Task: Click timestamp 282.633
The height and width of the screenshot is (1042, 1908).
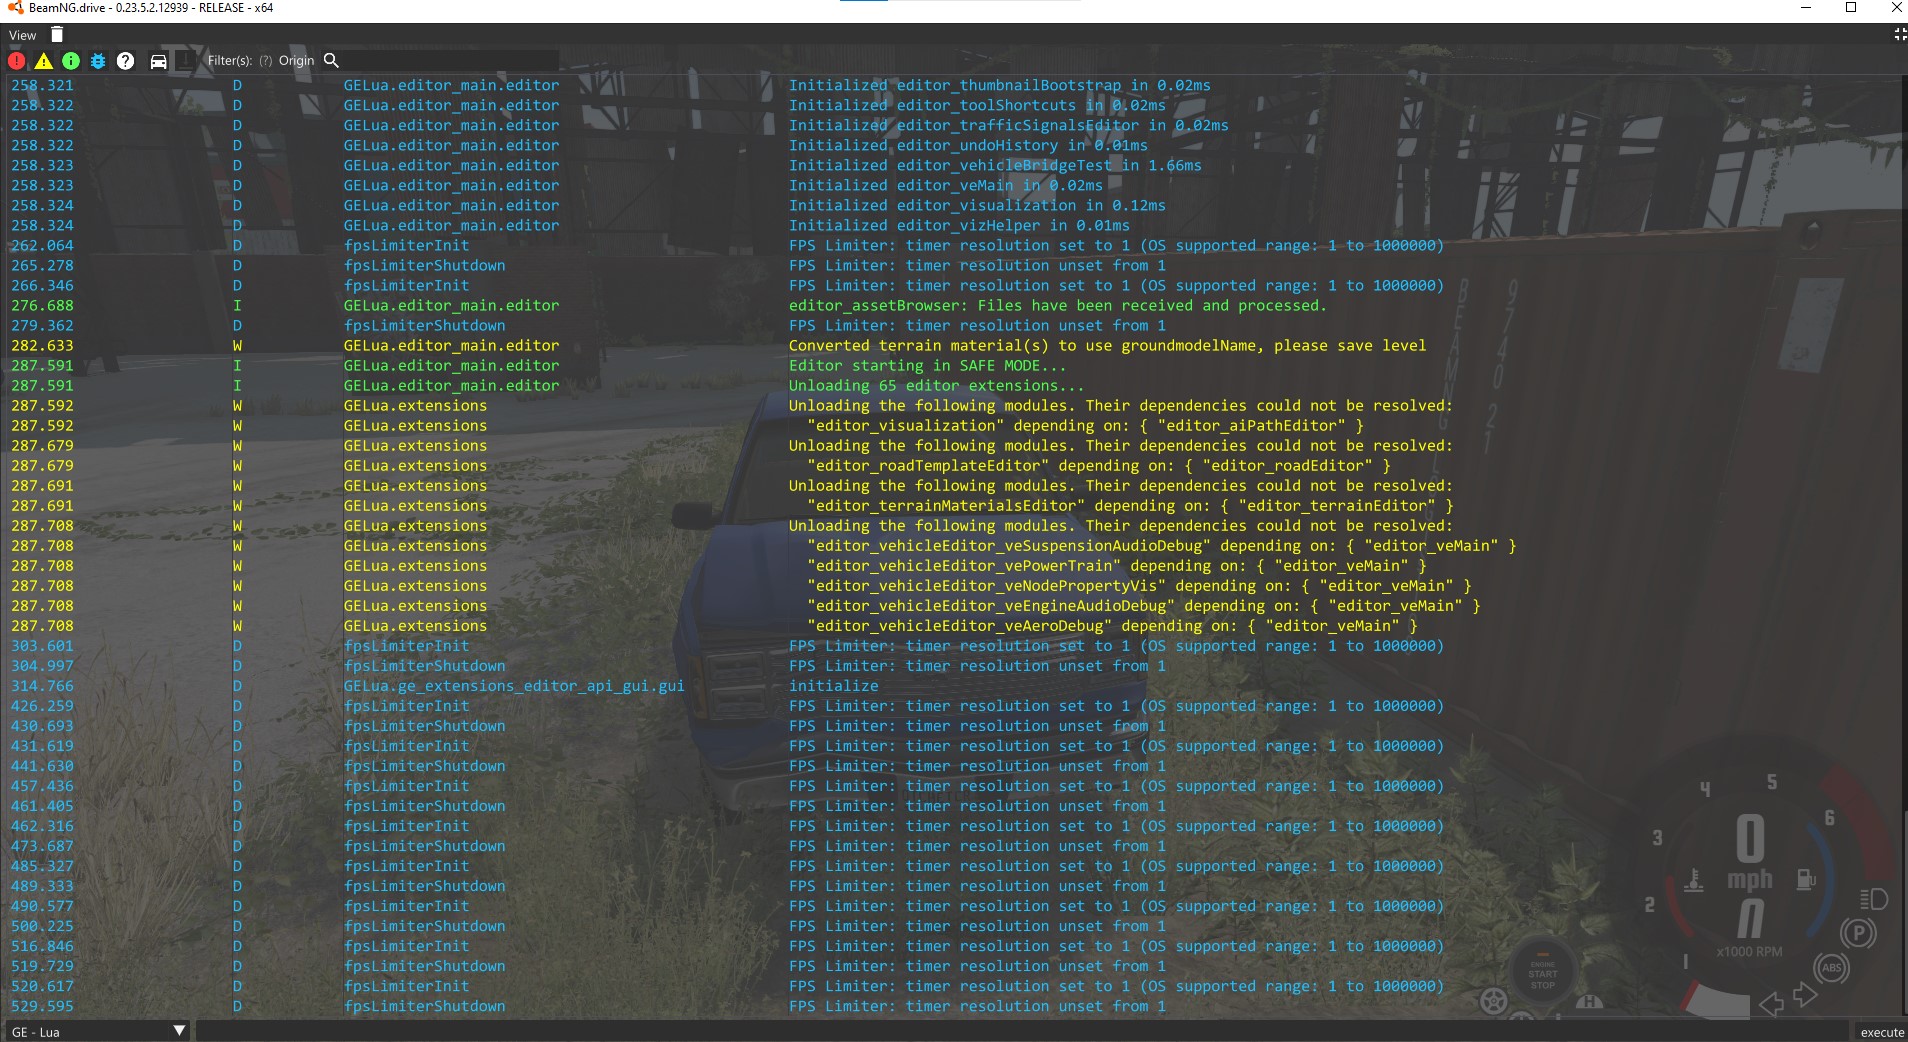Action: point(42,346)
